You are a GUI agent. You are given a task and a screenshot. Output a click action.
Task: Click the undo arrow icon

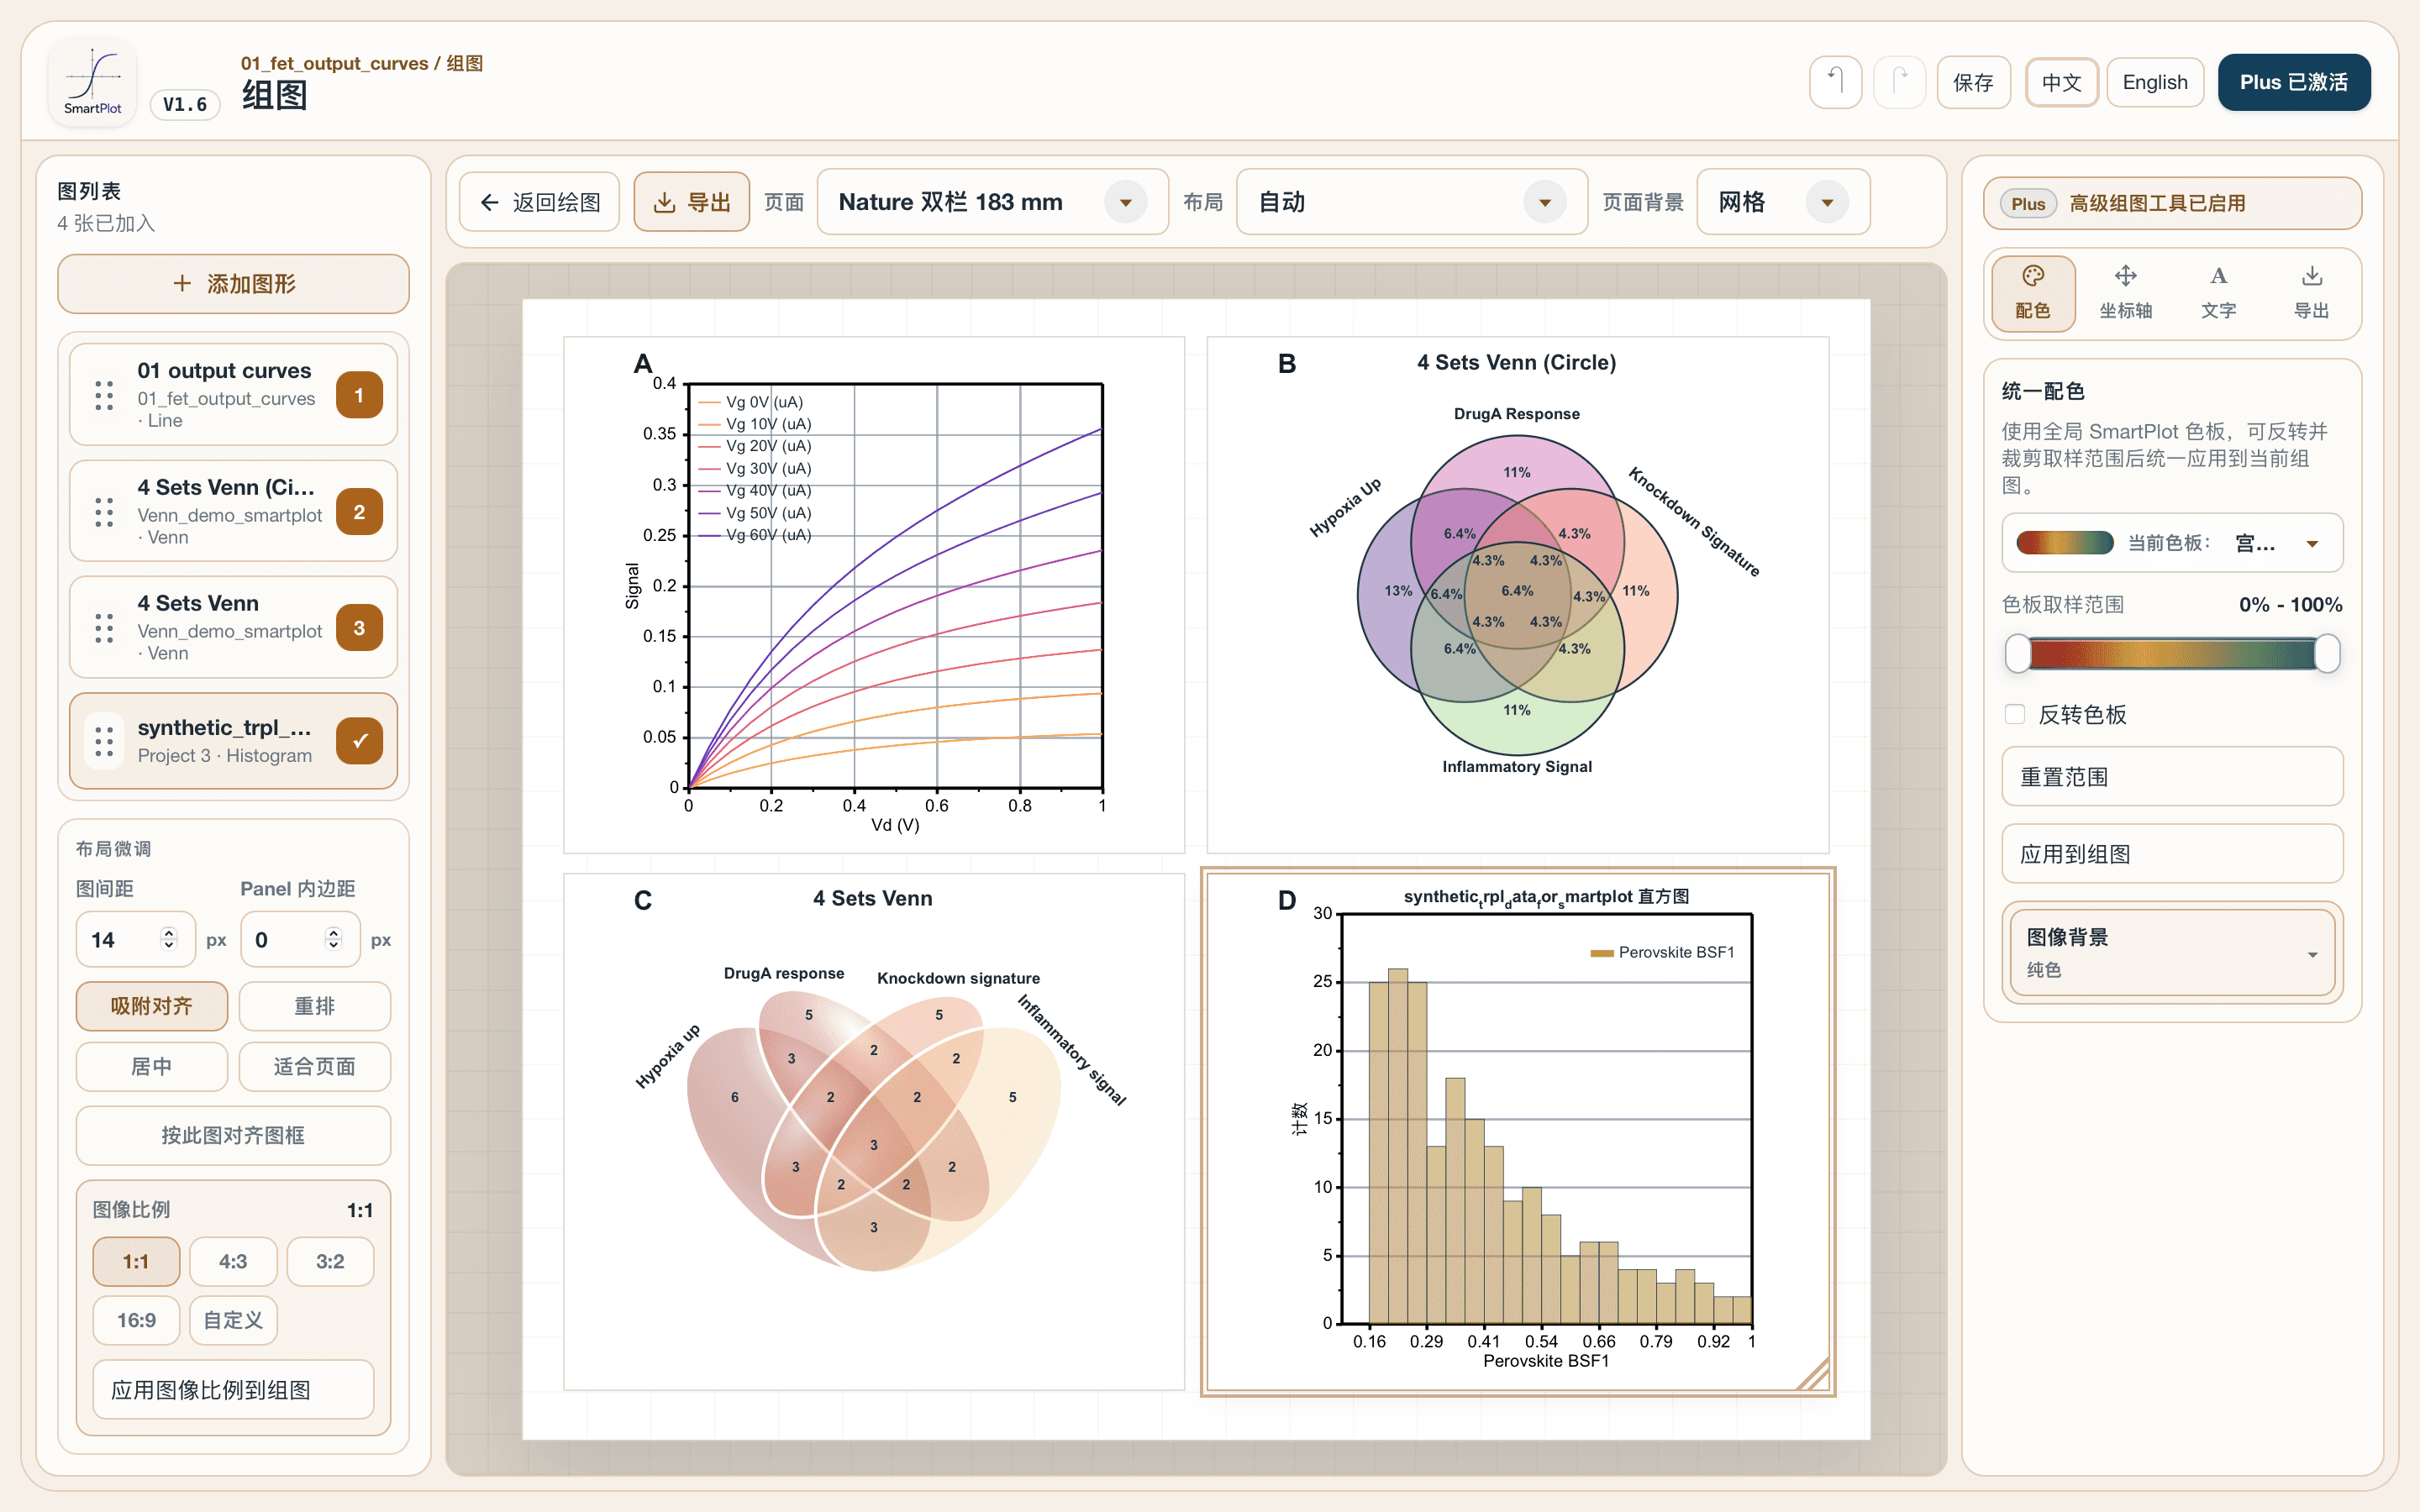tap(1835, 81)
